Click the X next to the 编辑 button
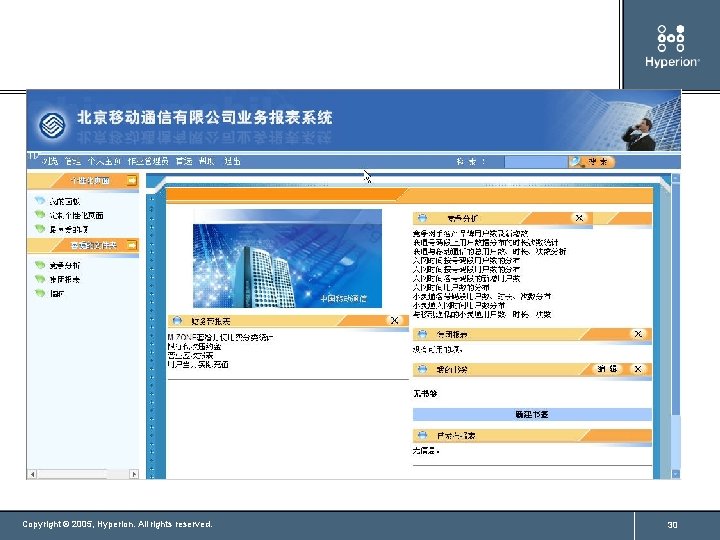 638,369
